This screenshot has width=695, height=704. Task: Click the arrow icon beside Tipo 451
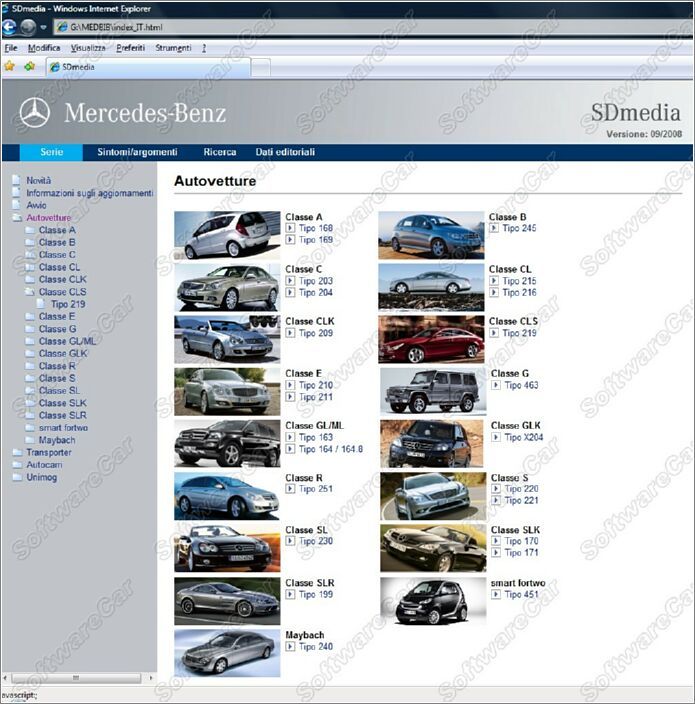[495, 594]
